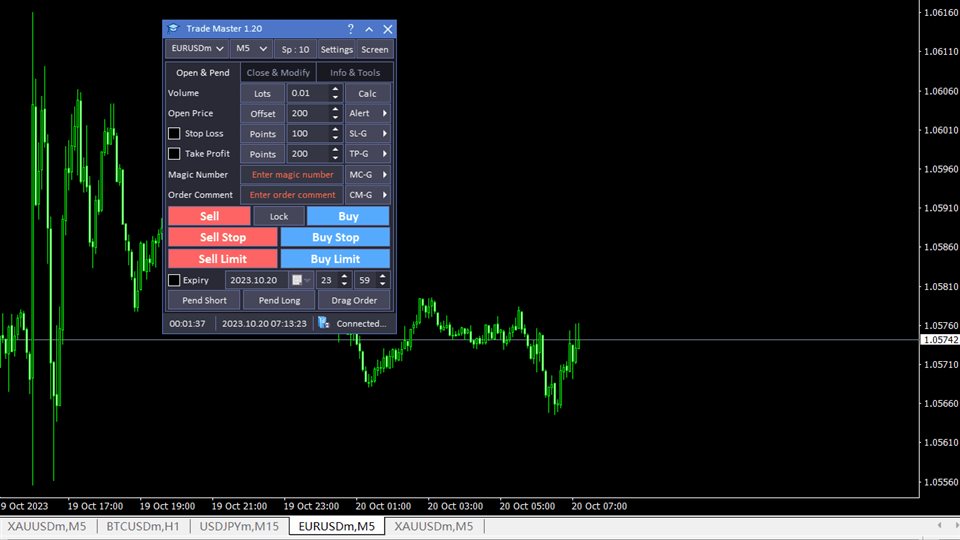Image resolution: width=960 pixels, height=540 pixels.
Task: Enable the Take Profit checkbox
Action: tap(174, 154)
